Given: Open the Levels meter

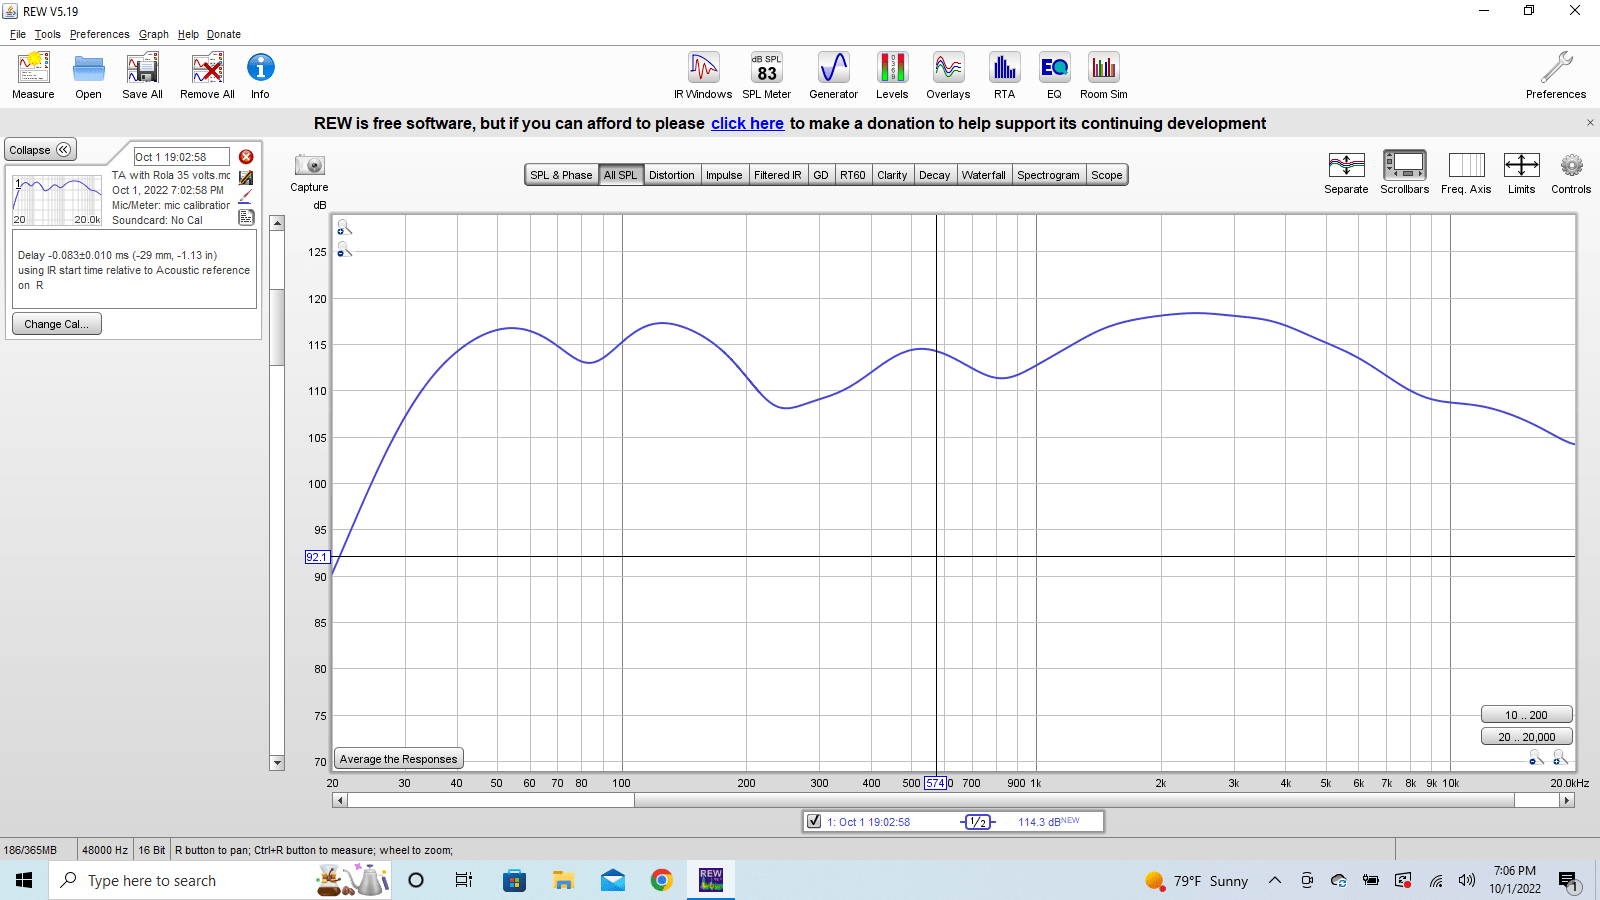Looking at the screenshot, I should (892, 76).
